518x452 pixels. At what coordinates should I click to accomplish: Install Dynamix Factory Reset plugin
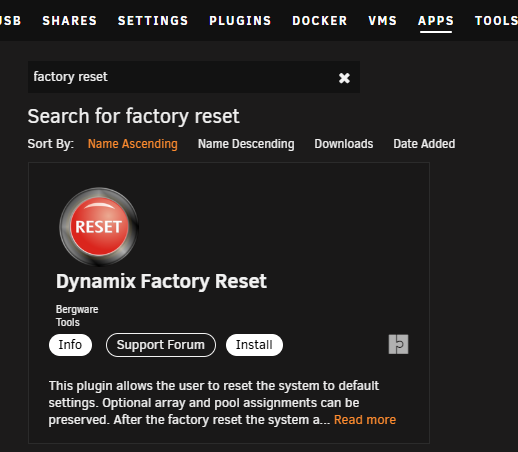pos(254,345)
